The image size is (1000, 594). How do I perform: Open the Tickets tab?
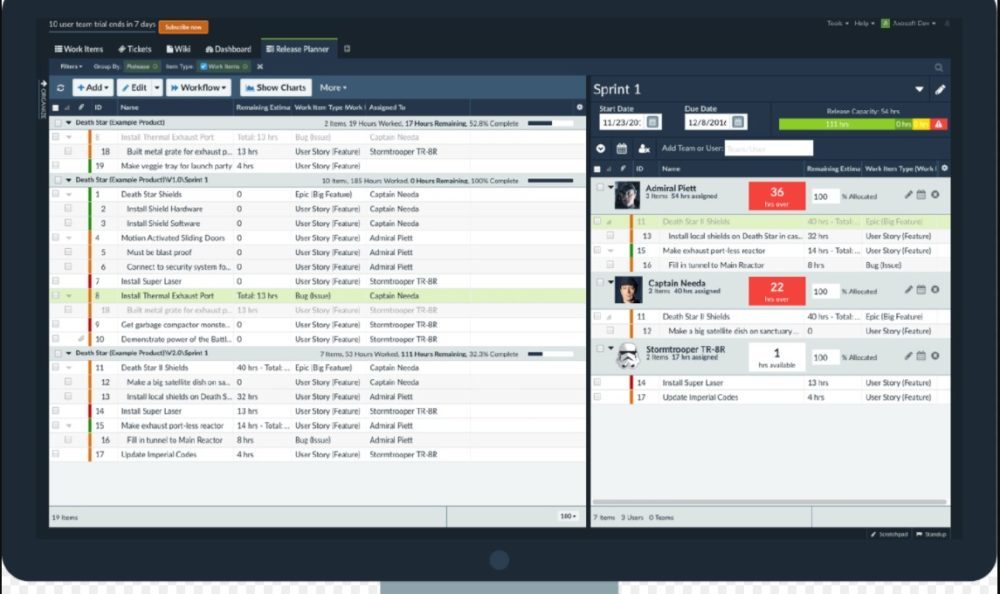(135, 49)
